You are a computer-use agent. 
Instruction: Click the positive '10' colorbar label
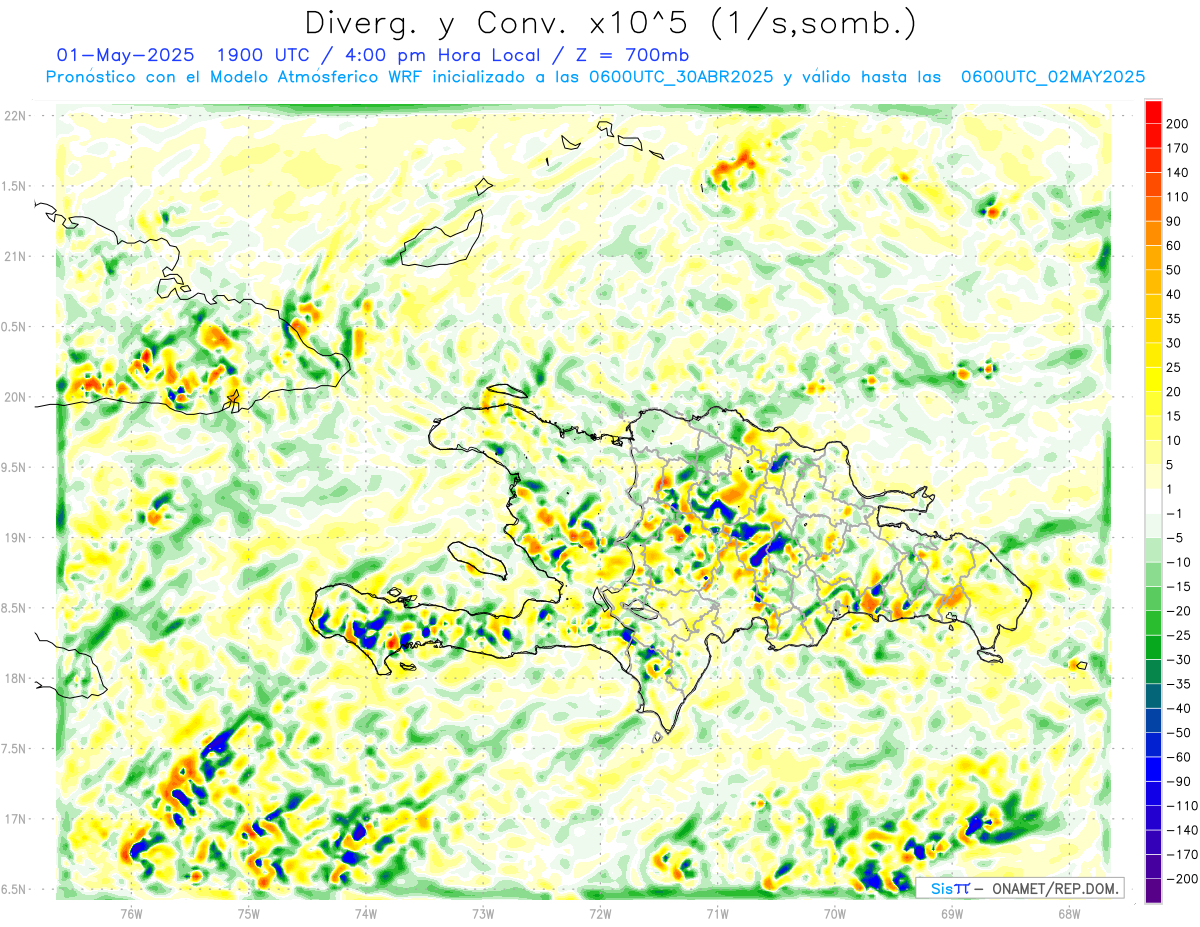[x=1174, y=440]
